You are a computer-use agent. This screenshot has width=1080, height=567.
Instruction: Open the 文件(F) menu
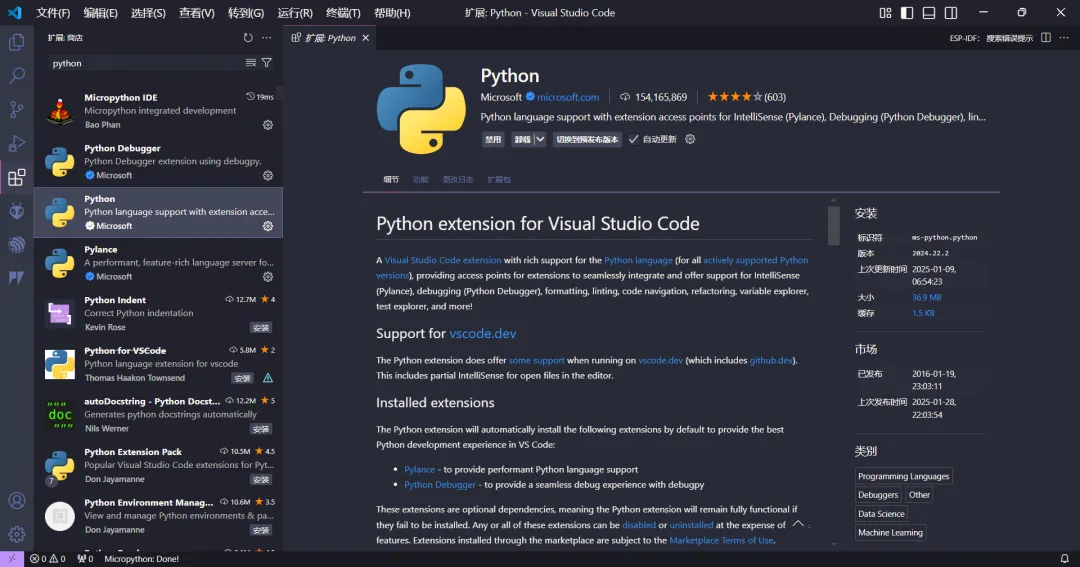53,13
